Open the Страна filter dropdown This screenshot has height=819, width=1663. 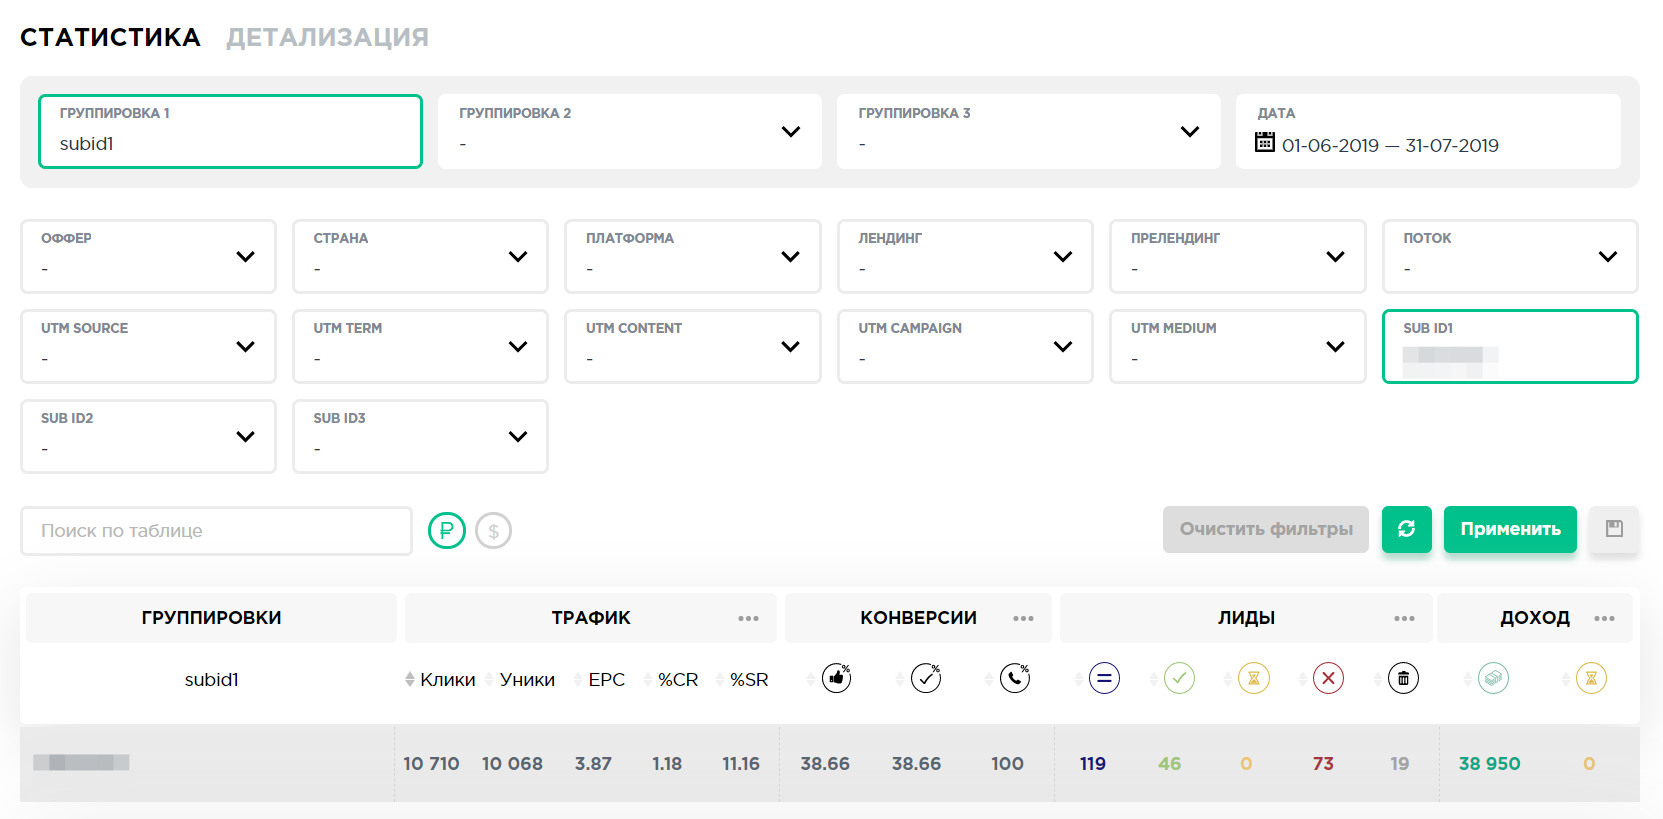(420, 256)
